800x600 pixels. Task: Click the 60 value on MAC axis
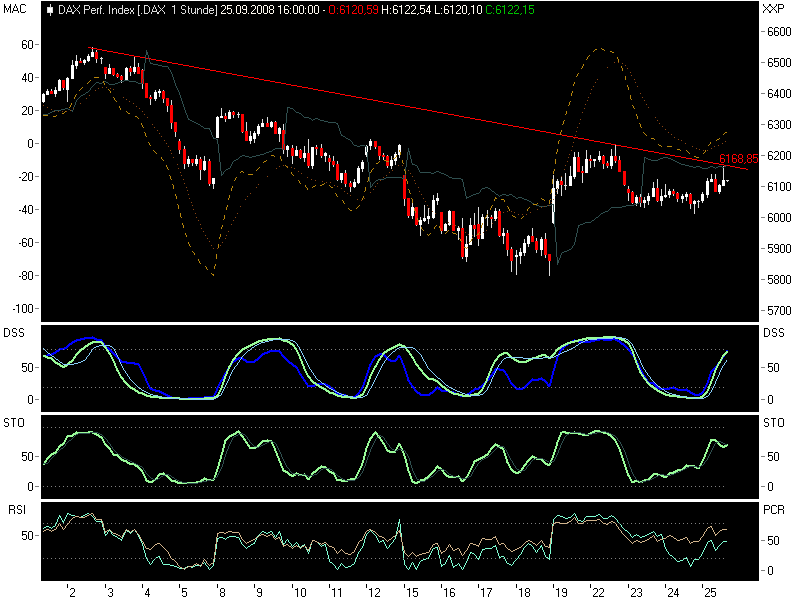[27, 45]
